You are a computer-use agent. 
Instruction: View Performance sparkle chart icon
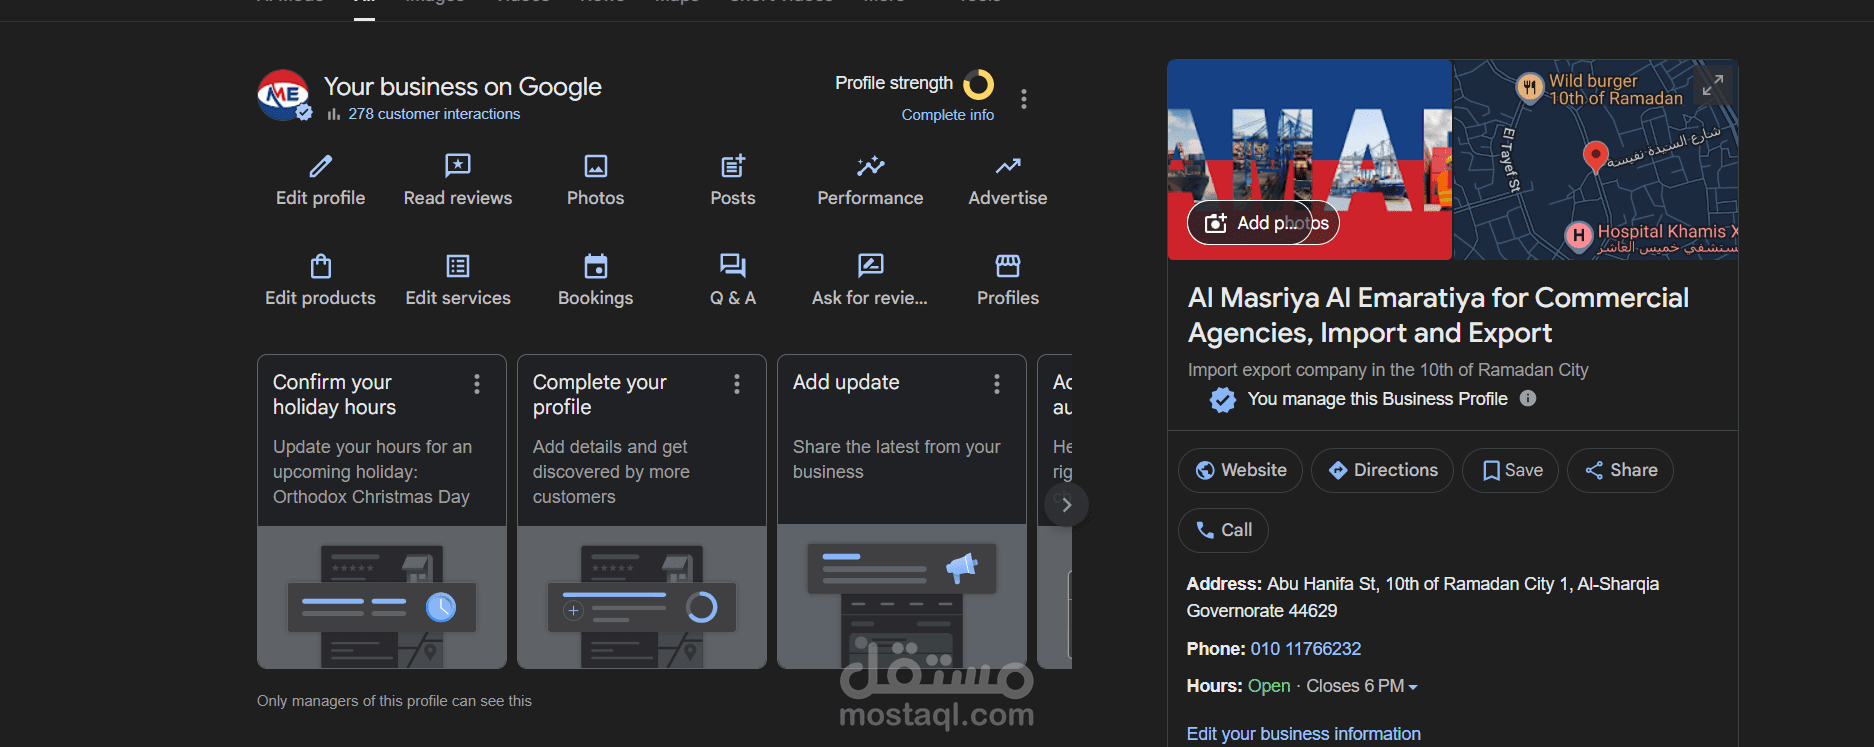point(870,166)
